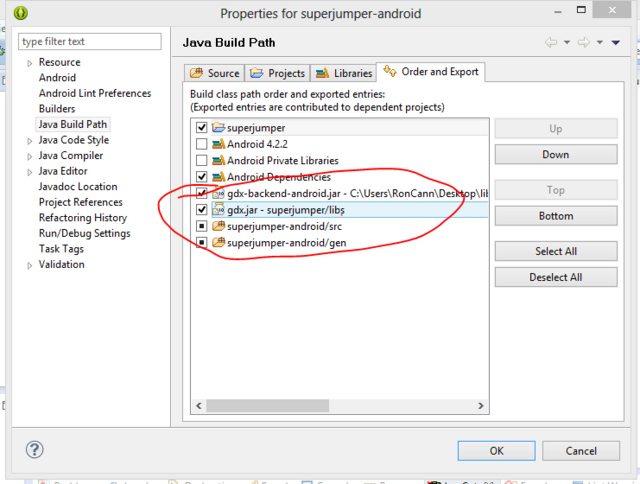
Task: Click the Eclipse logo in title bar
Action: pyautogui.click(x=21, y=13)
